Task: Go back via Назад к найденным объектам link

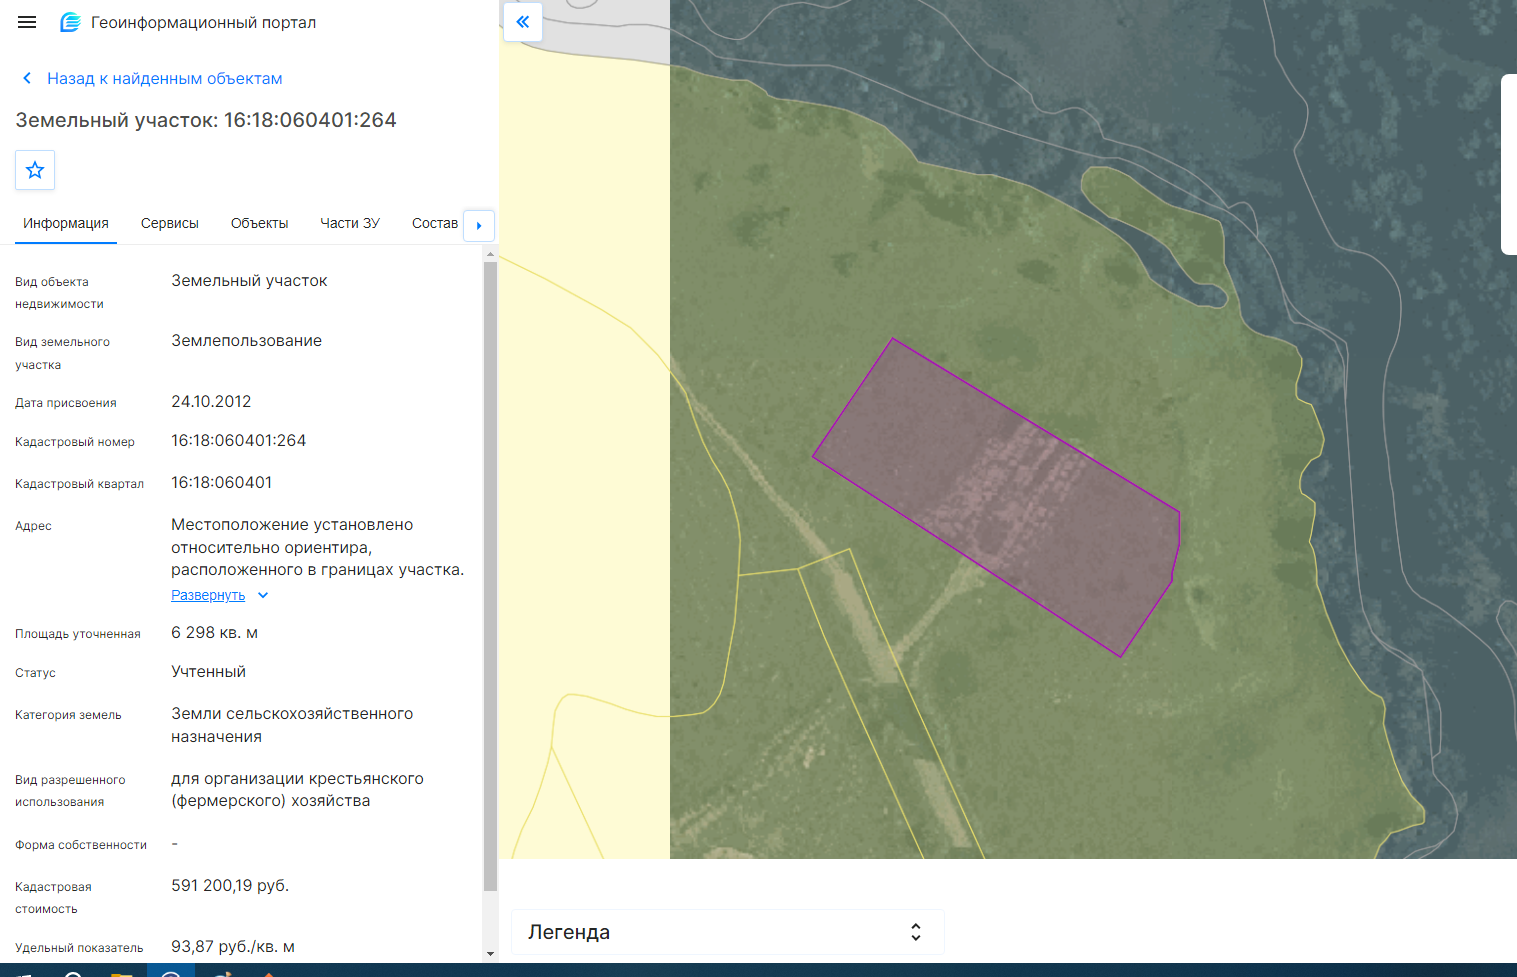Action: click(x=164, y=78)
